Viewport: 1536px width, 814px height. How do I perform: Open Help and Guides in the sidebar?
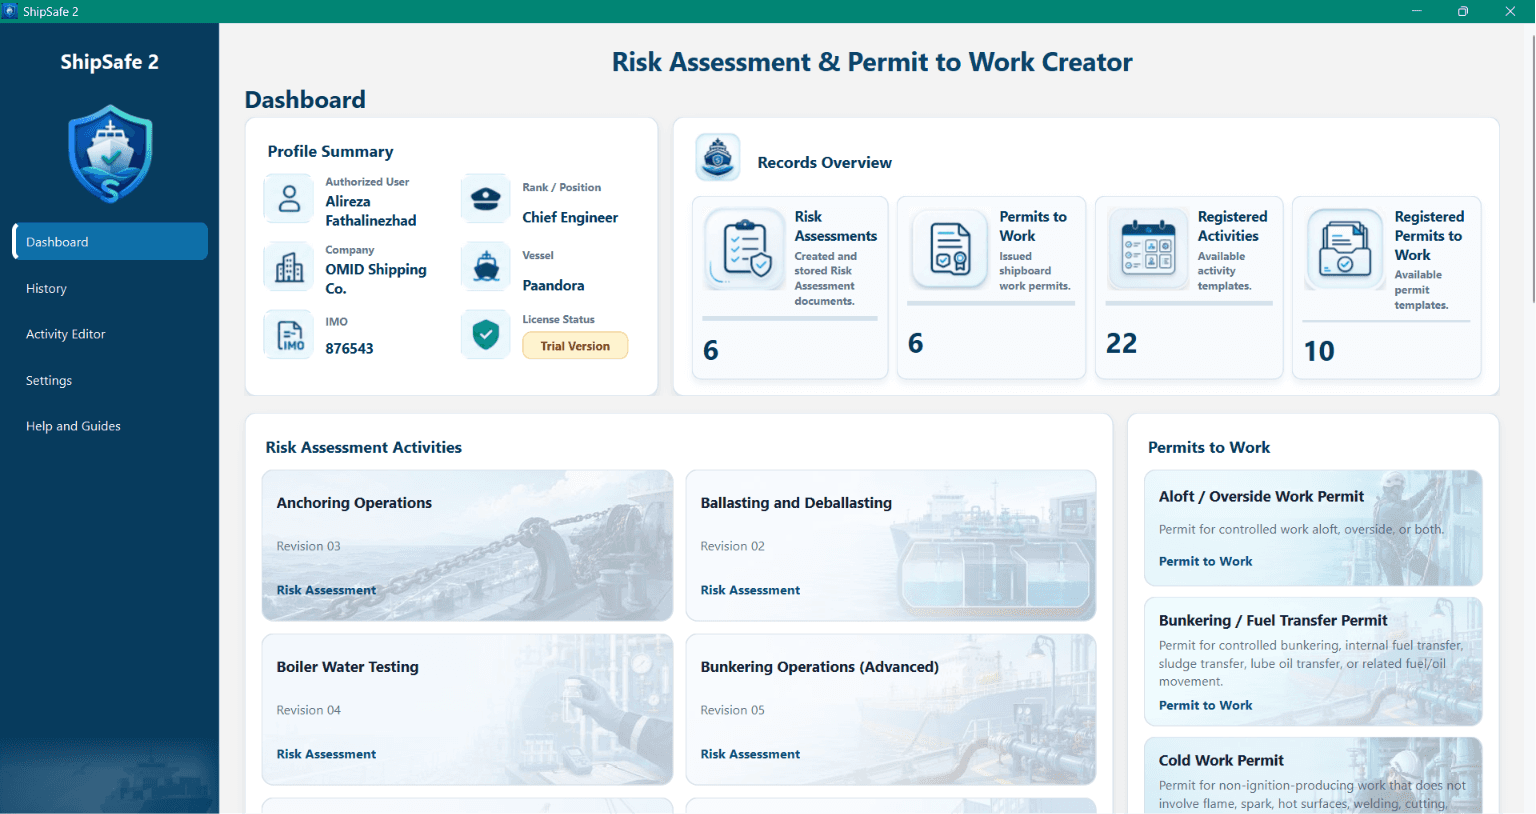(110, 426)
